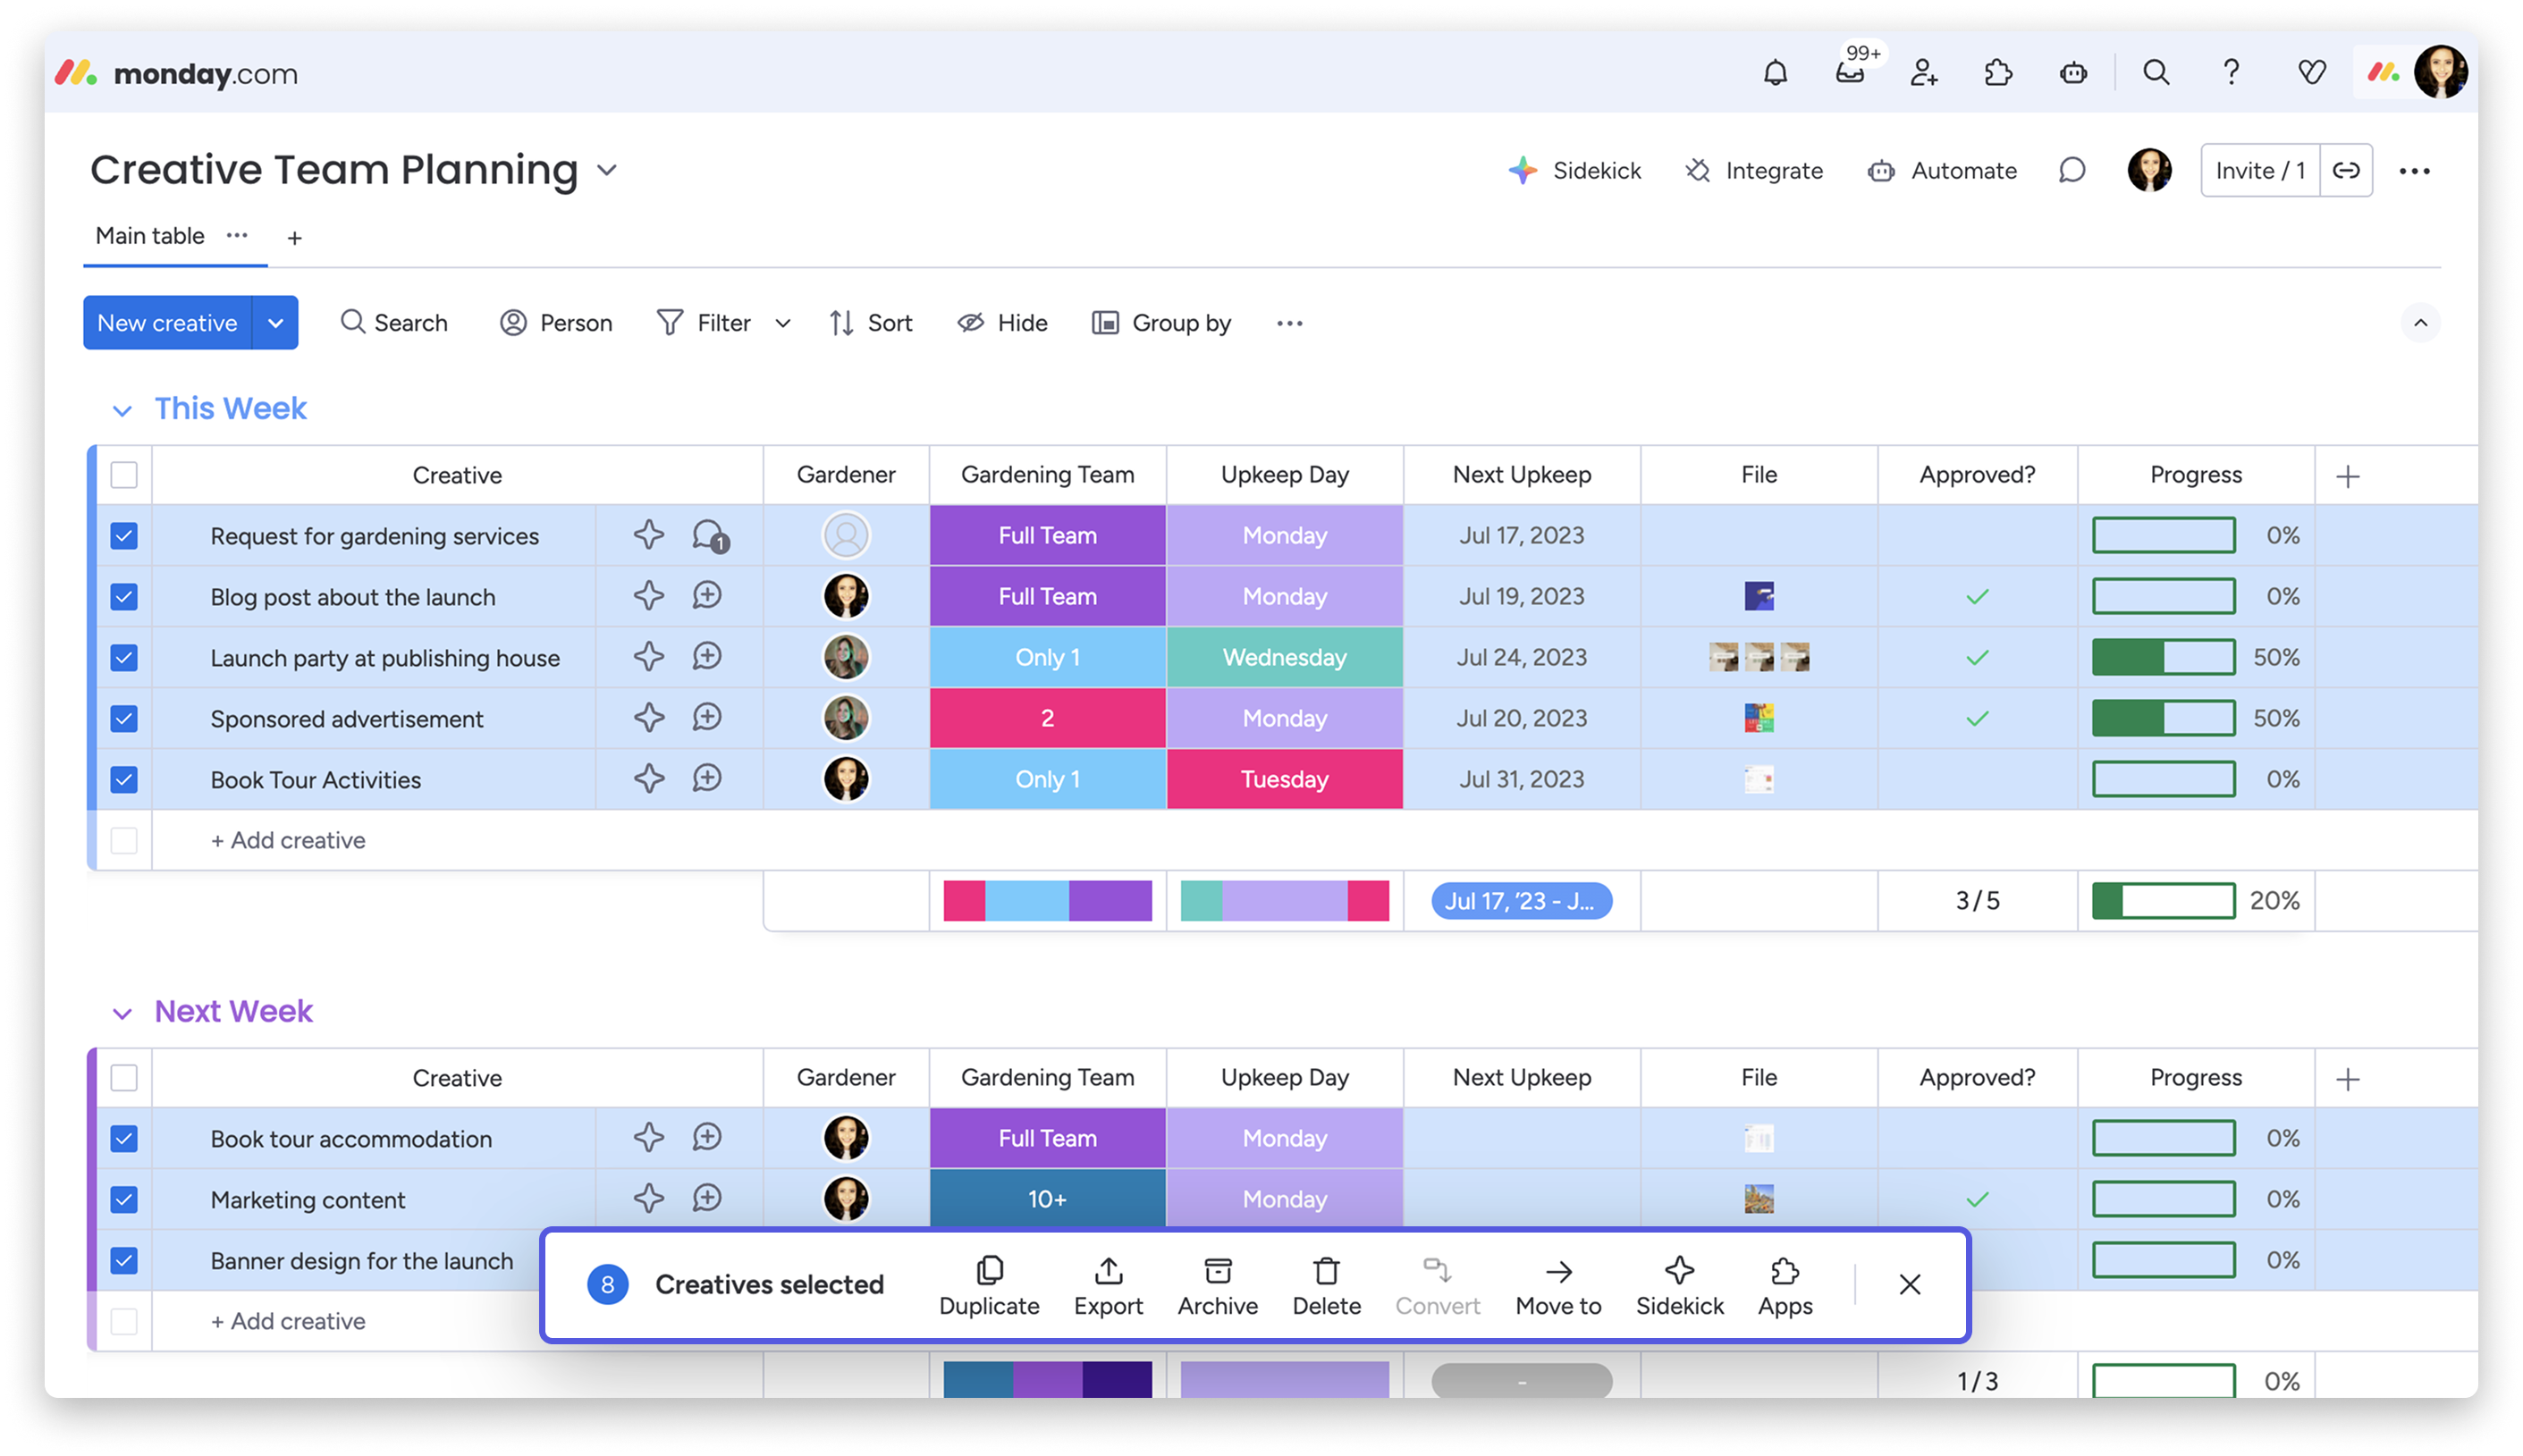Image resolution: width=2523 pixels, height=1456 pixels.
Task: Open the Group by menu
Action: click(1161, 323)
